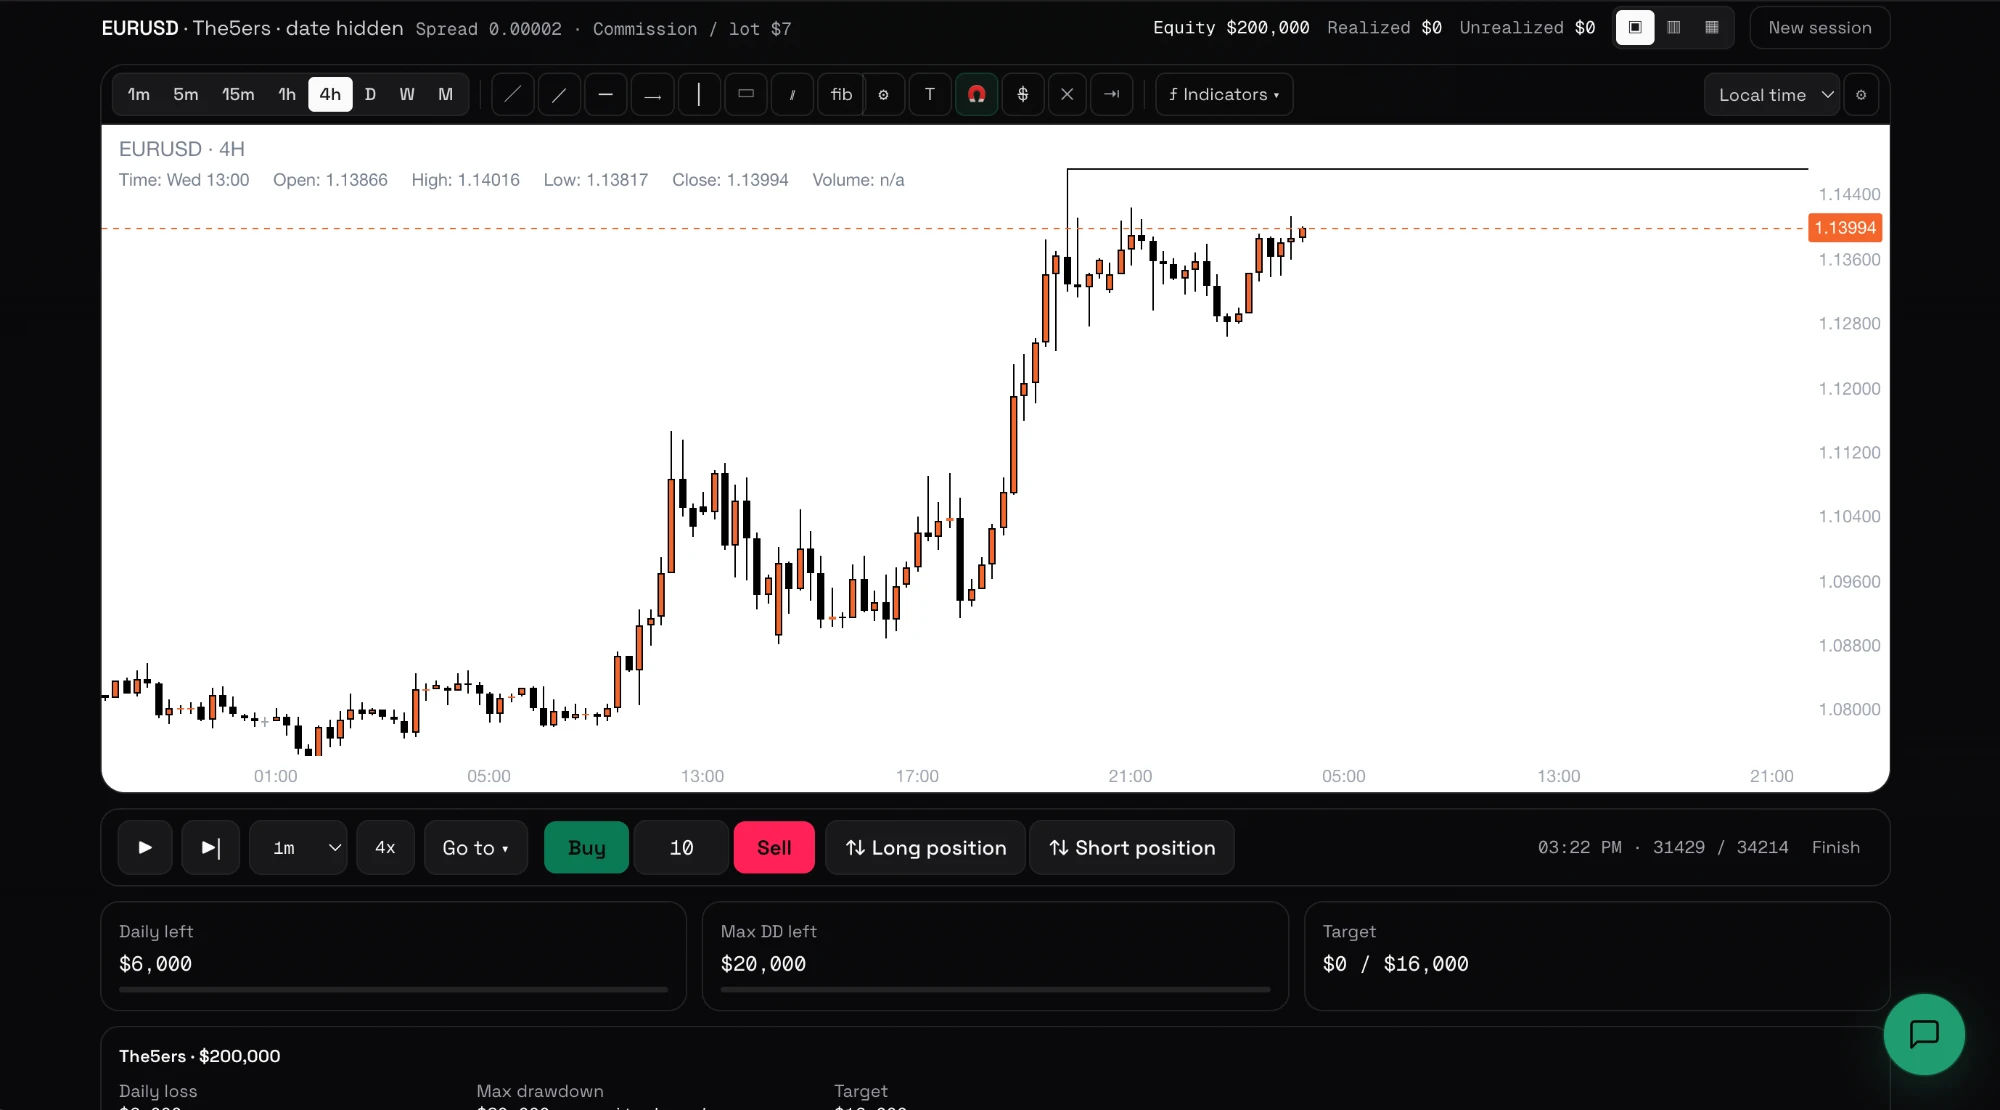Add a Short position tool

pos(1132,847)
